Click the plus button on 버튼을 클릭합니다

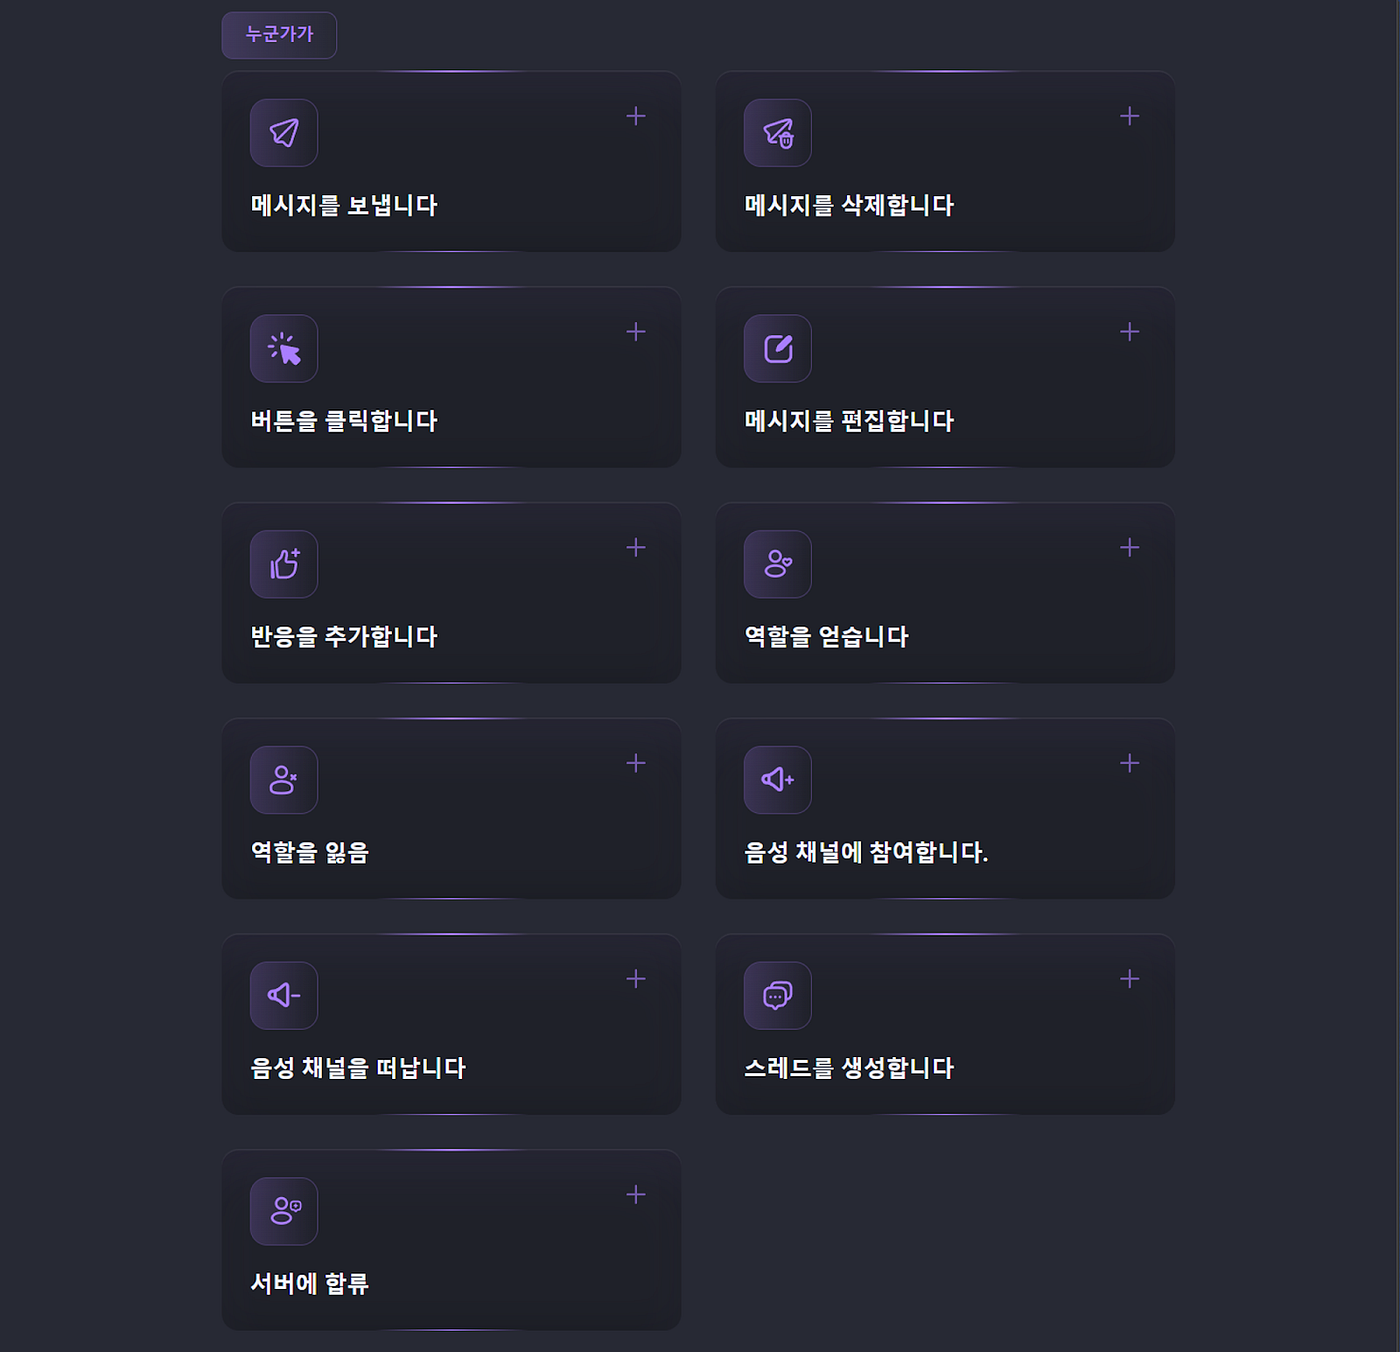coord(636,331)
